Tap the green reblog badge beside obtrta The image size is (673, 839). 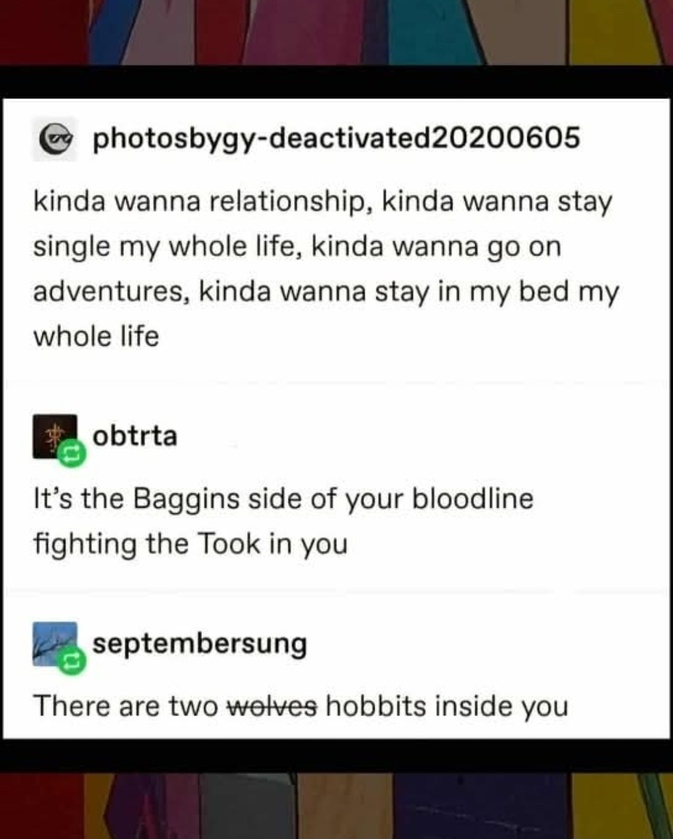(72, 453)
